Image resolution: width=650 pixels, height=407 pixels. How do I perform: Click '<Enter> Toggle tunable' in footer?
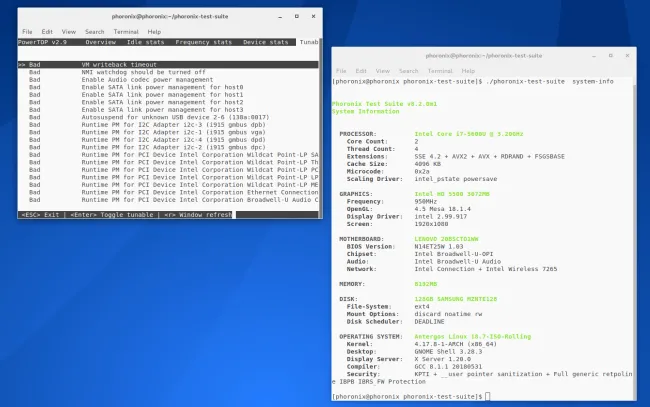click(112, 215)
